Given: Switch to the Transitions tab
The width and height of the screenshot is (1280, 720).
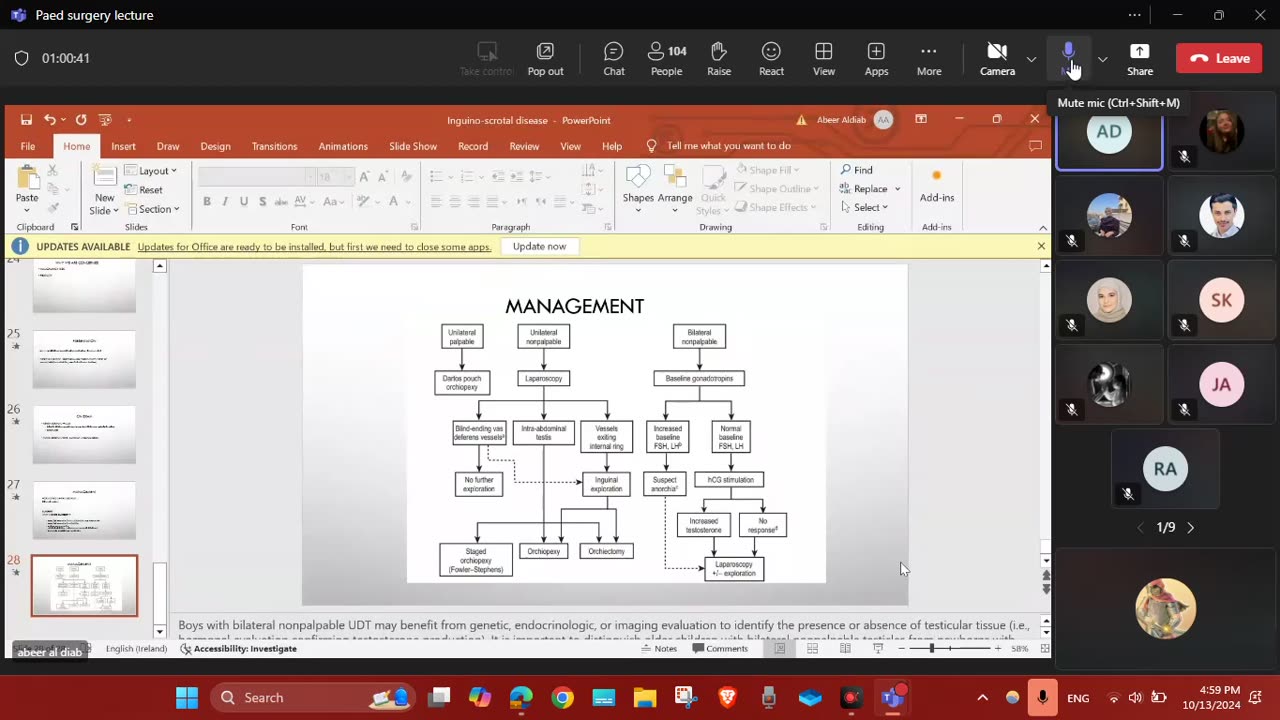Looking at the screenshot, I should pyautogui.click(x=274, y=146).
